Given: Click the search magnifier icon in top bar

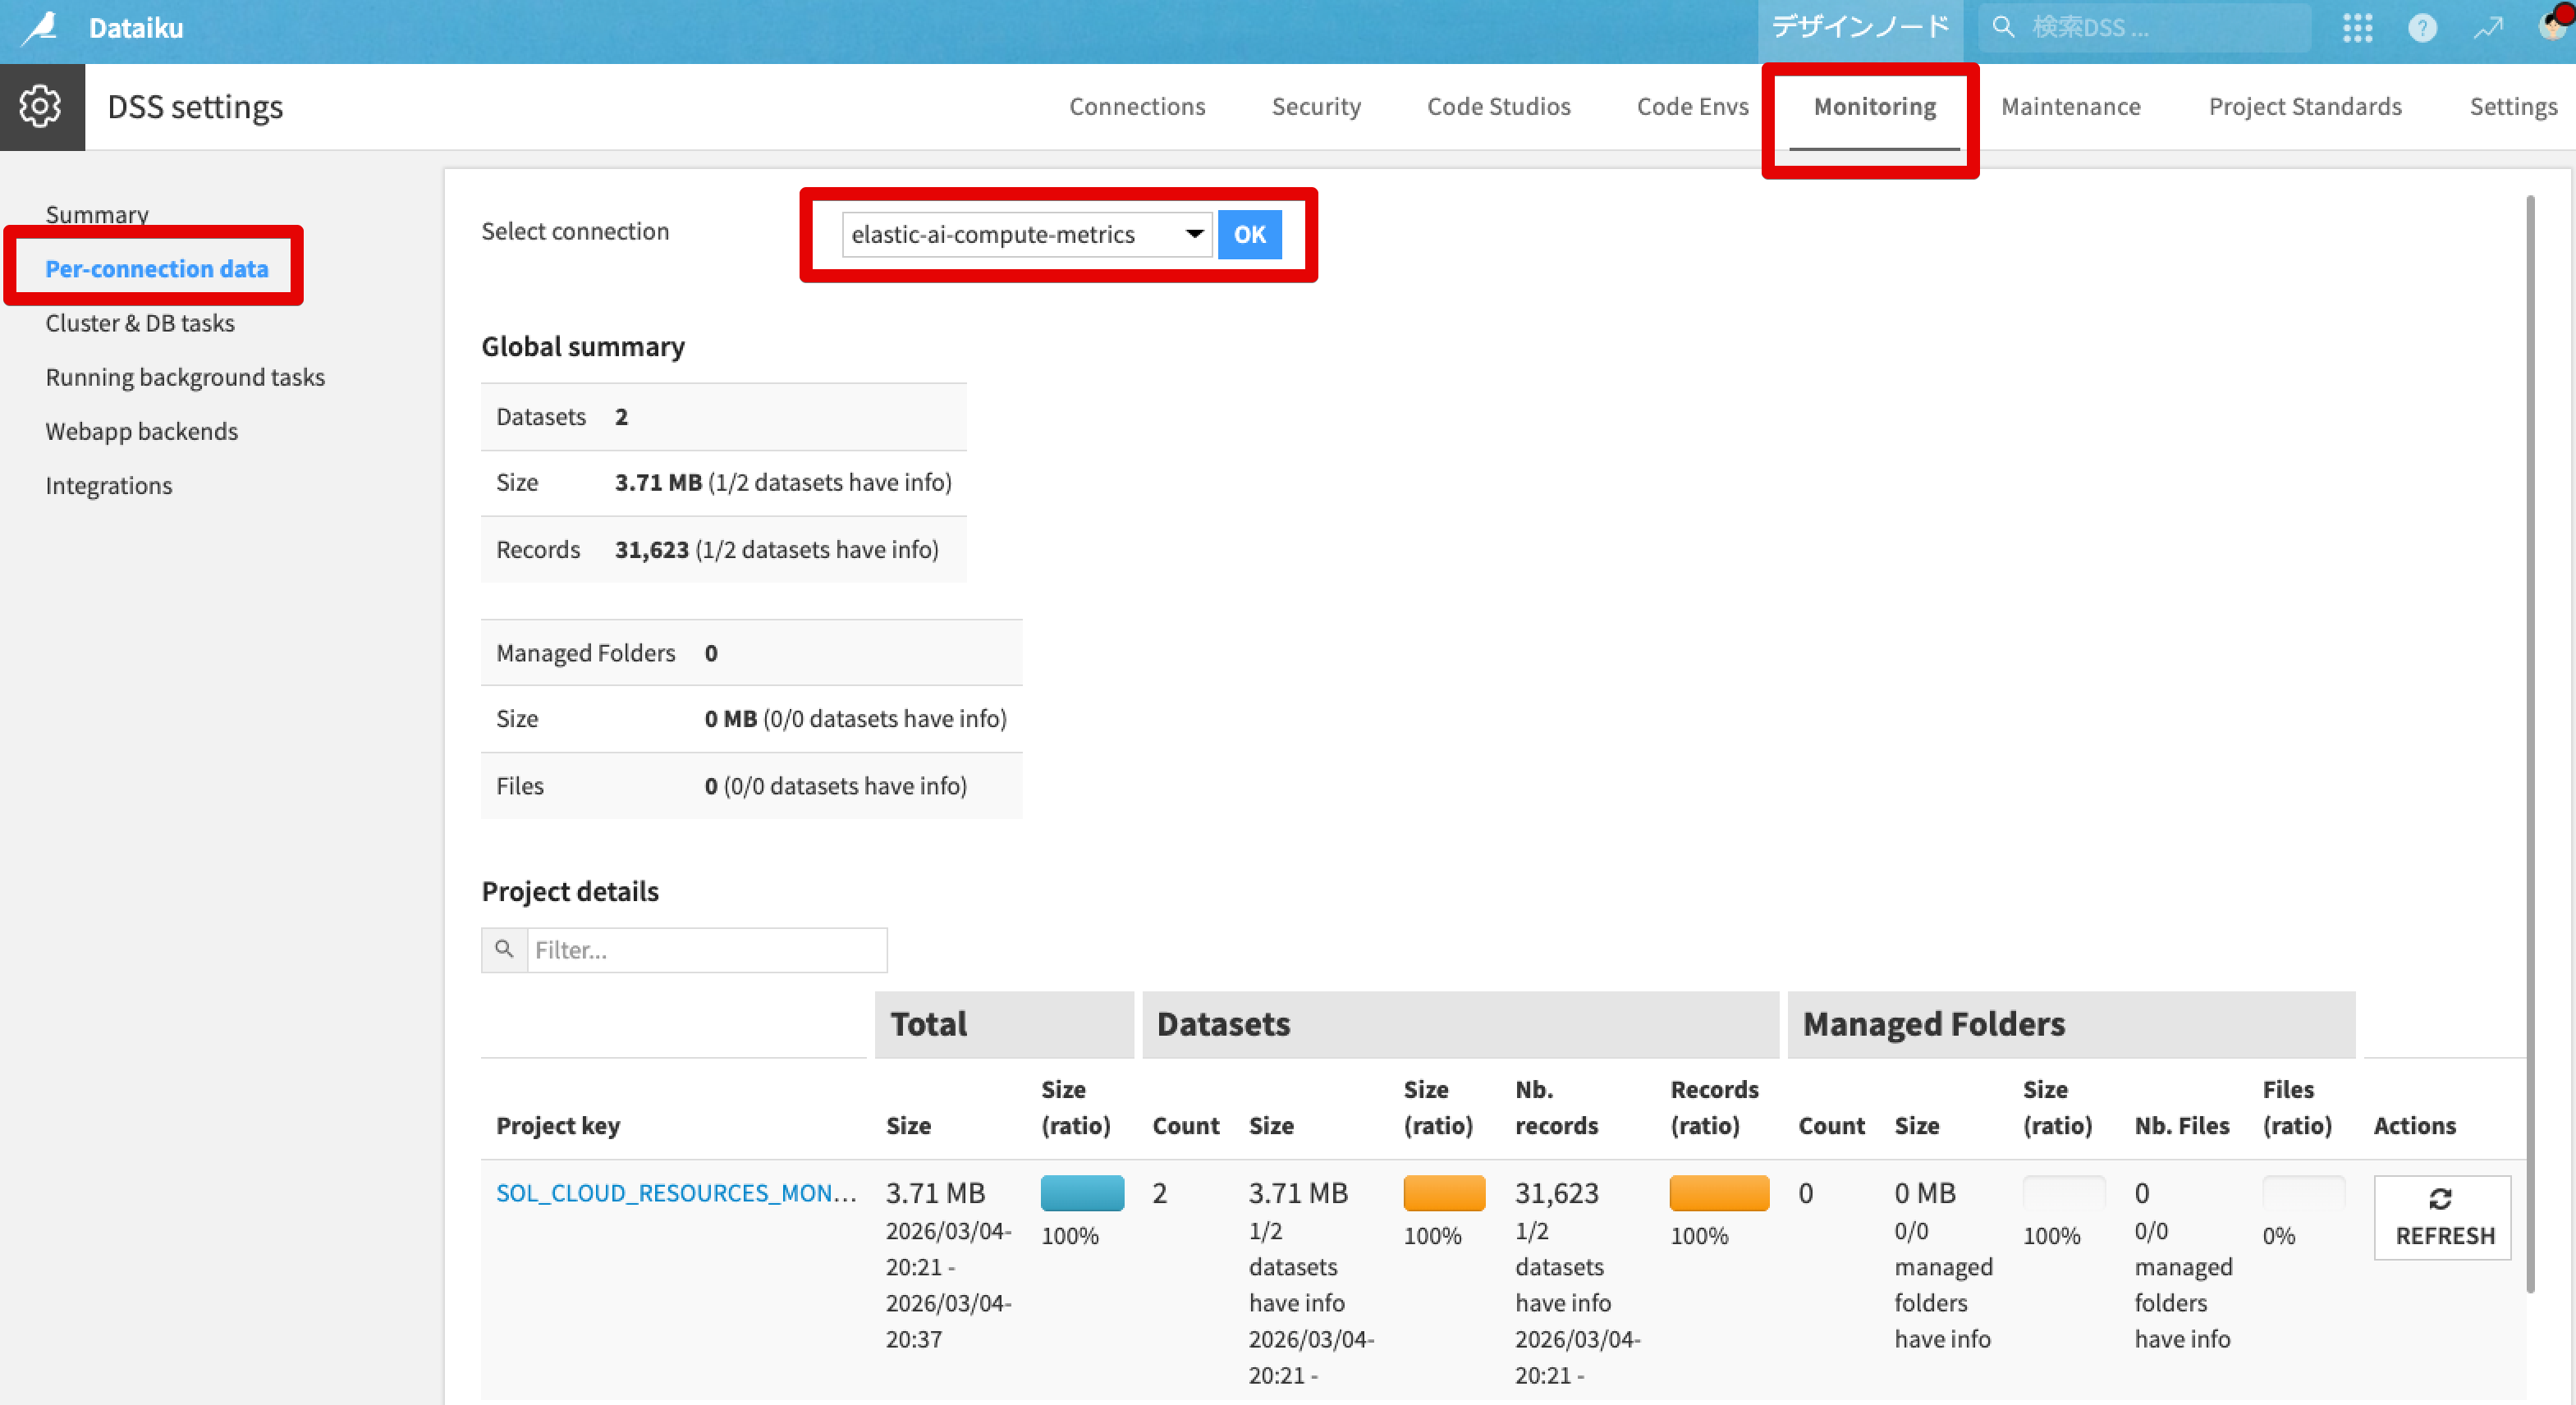Looking at the screenshot, I should 2003,27.
